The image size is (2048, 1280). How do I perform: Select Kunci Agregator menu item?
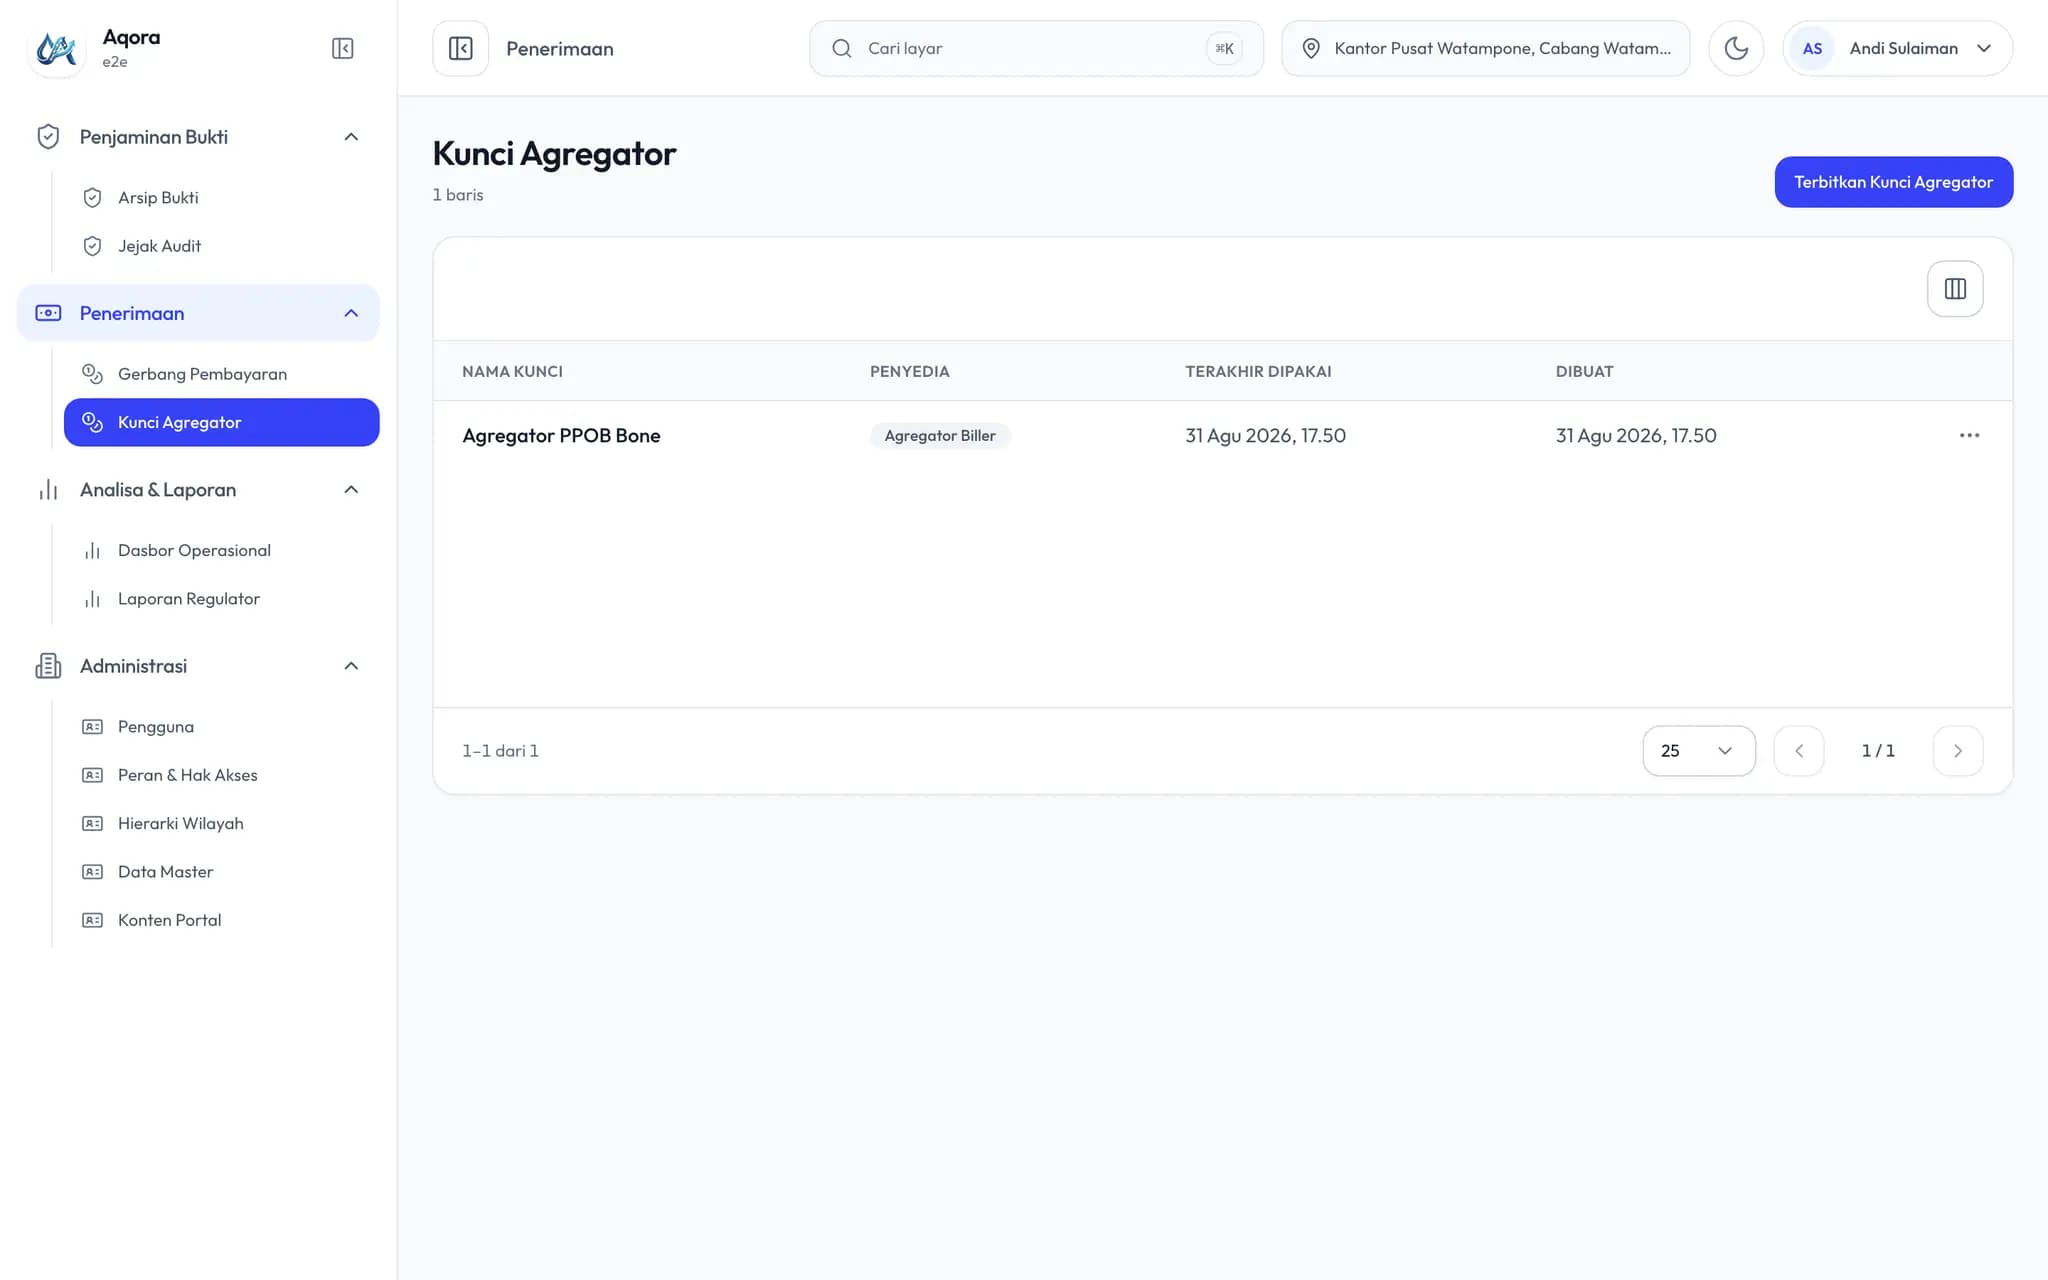(221, 422)
